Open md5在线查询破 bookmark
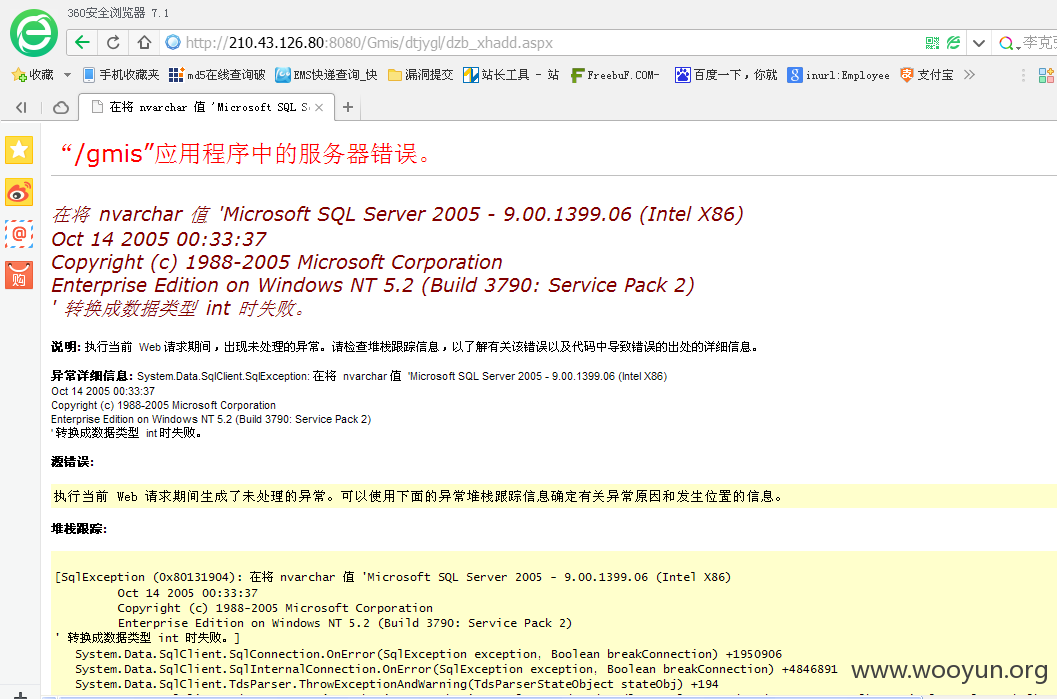This screenshot has height=699, width=1057. (217, 75)
